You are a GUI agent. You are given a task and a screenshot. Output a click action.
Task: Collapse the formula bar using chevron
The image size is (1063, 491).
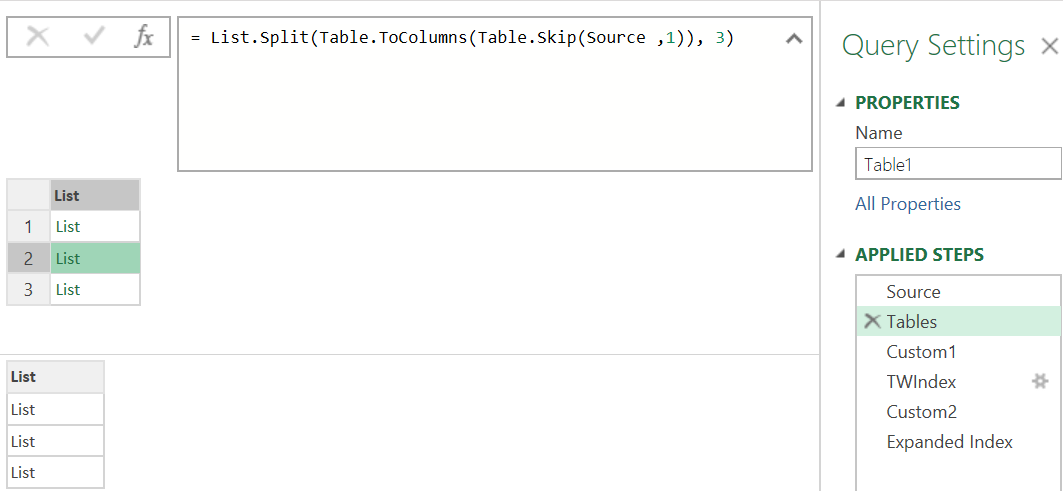(x=793, y=39)
